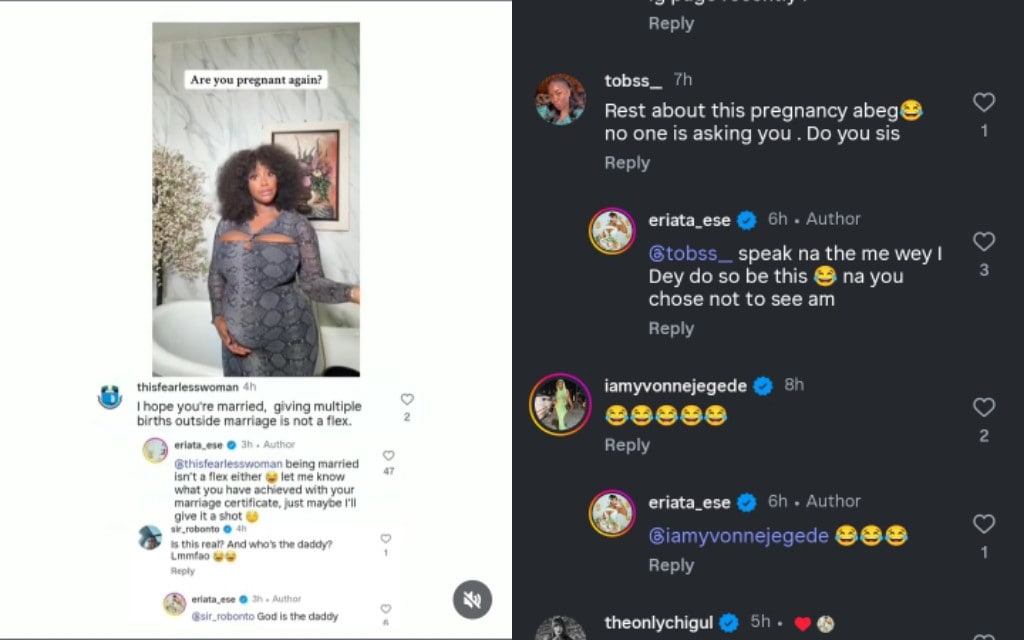Open the pregnant woman video post

pyautogui.click(x=256, y=200)
